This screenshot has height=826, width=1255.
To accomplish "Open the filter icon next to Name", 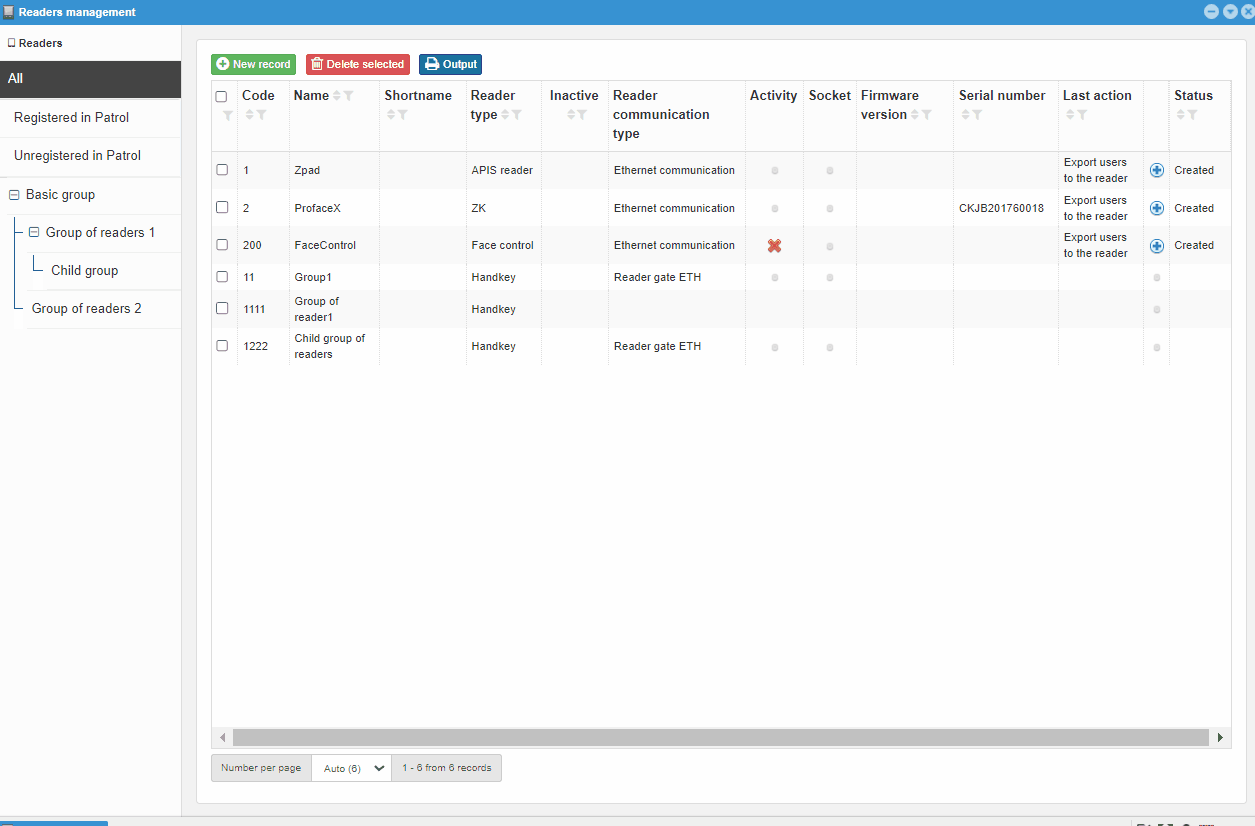I will click(x=349, y=96).
